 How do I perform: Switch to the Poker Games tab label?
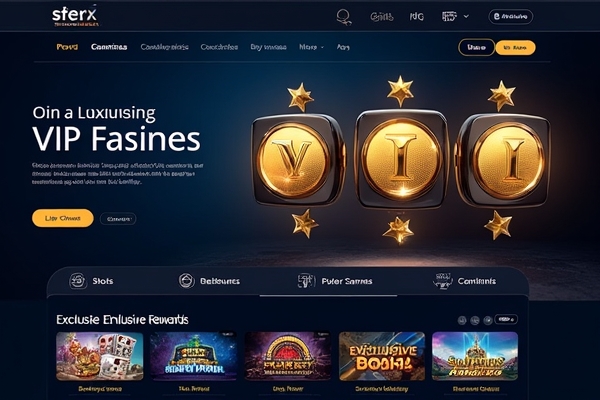347,281
